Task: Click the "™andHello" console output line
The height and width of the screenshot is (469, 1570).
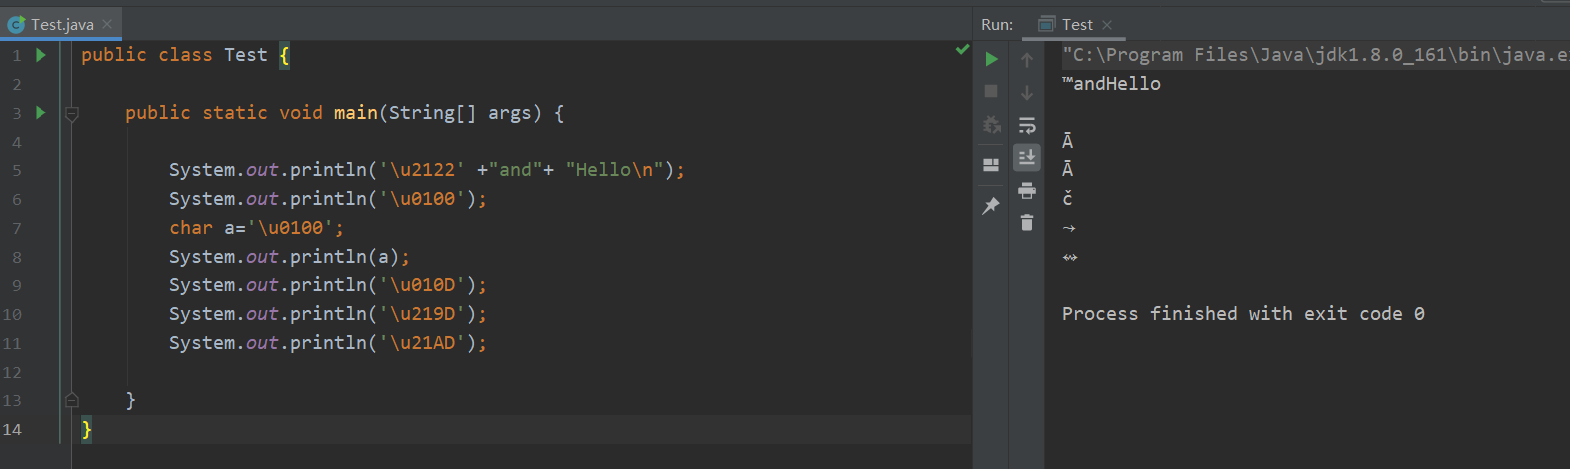Action: point(1111,84)
